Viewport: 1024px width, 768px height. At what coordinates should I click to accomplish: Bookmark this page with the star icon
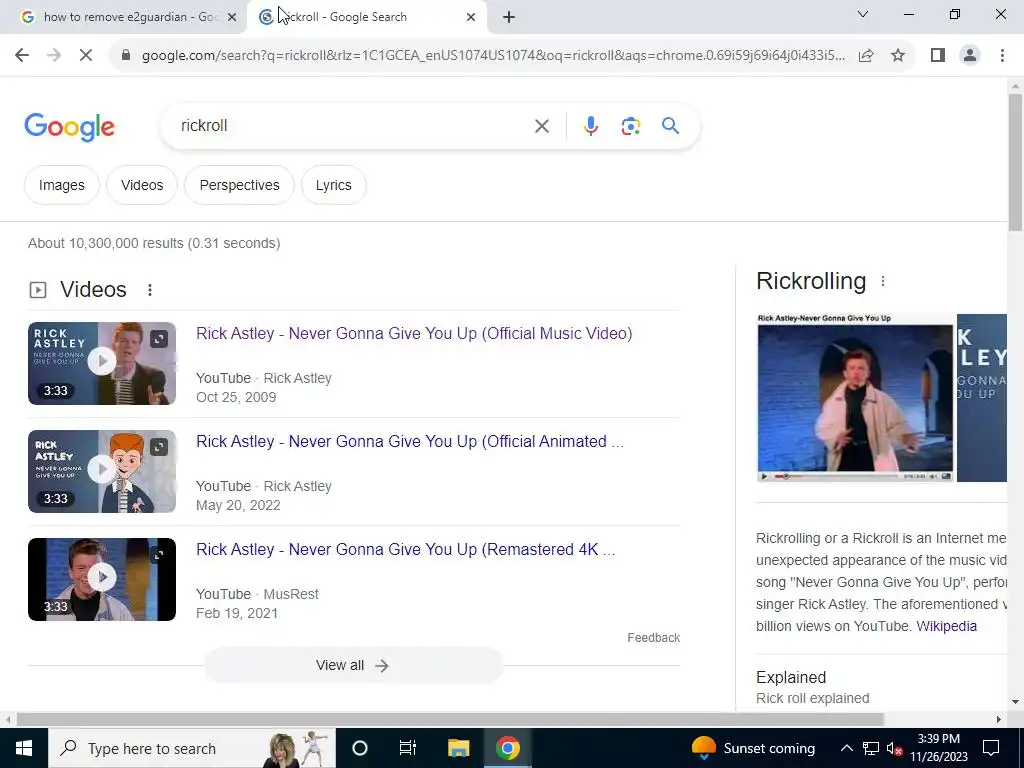pyautogui.click(x=898, y=56)
